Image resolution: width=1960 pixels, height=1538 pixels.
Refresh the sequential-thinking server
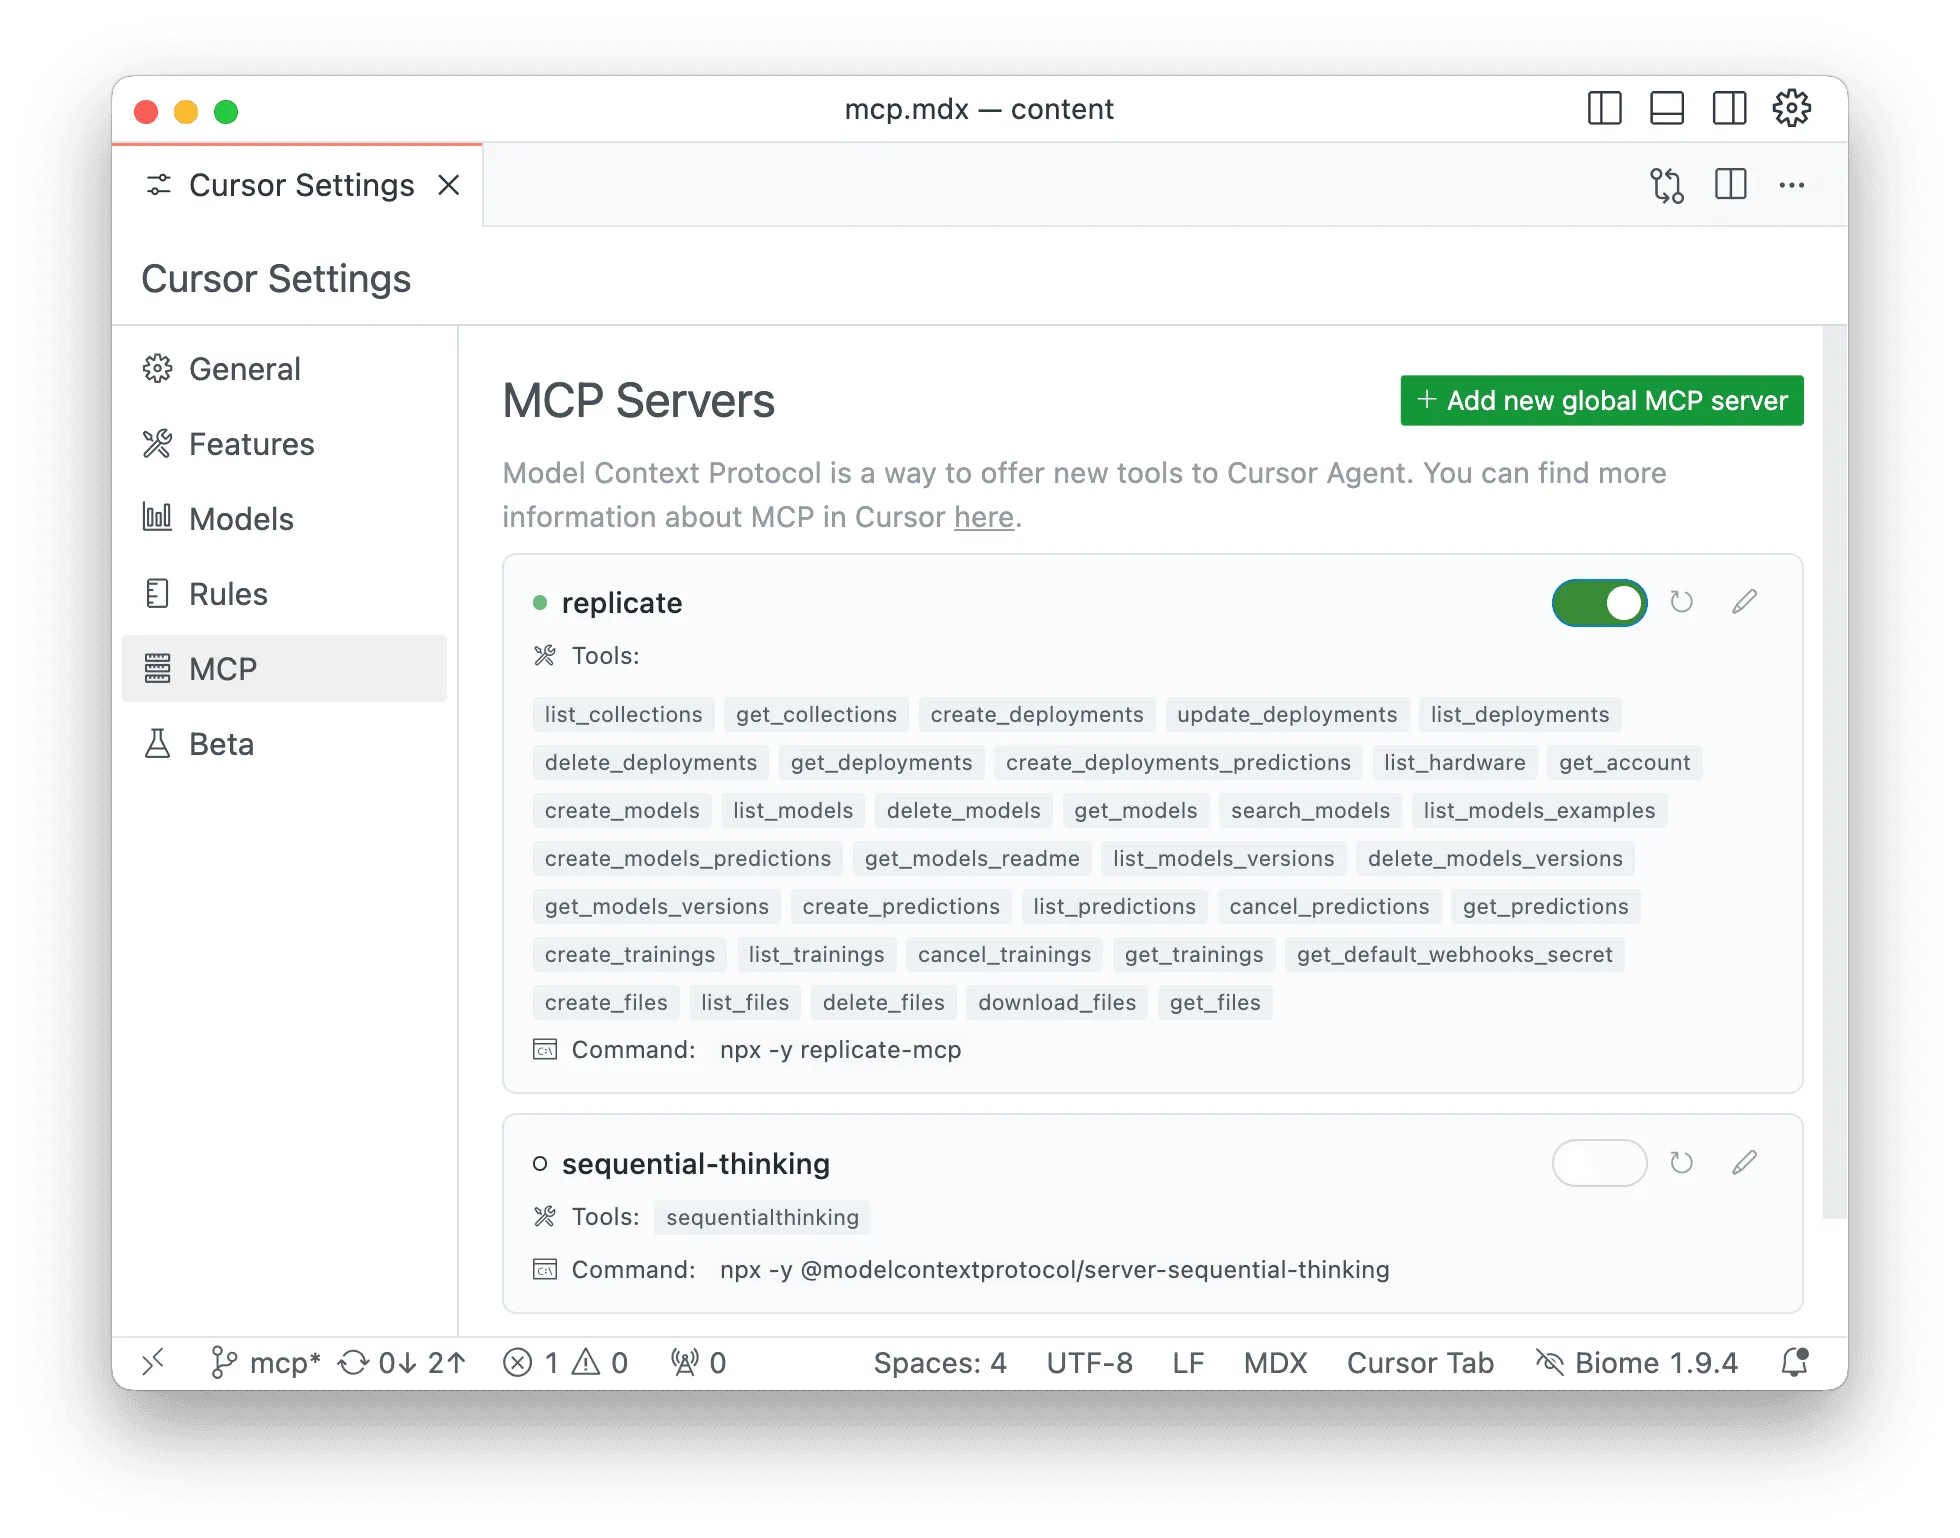coord(1681,1163)
